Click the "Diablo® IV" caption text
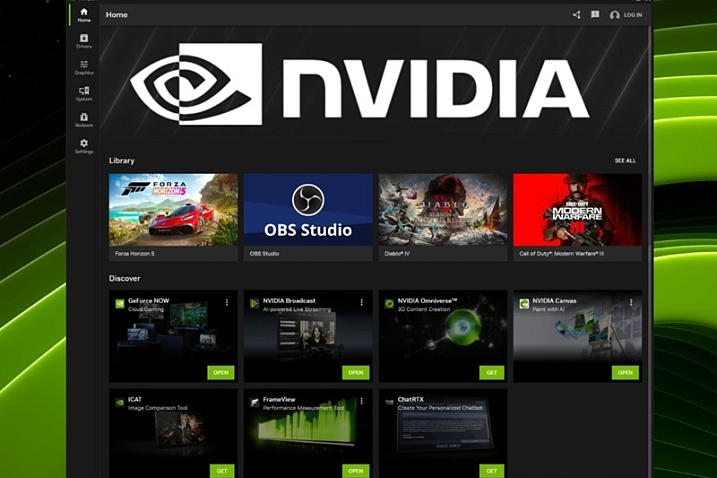Screen dimensions: 717x478 (x=397, y=253)
